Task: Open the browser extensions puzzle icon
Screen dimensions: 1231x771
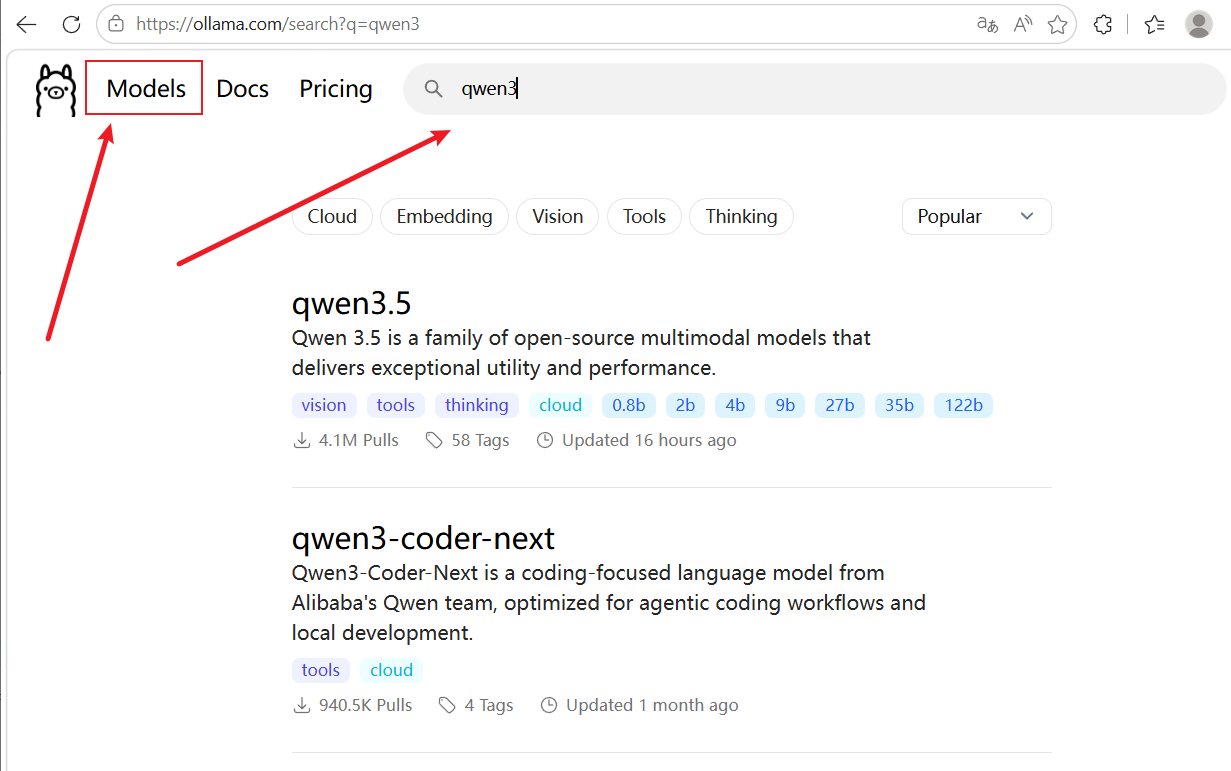Action: (x=1103, y=24)
